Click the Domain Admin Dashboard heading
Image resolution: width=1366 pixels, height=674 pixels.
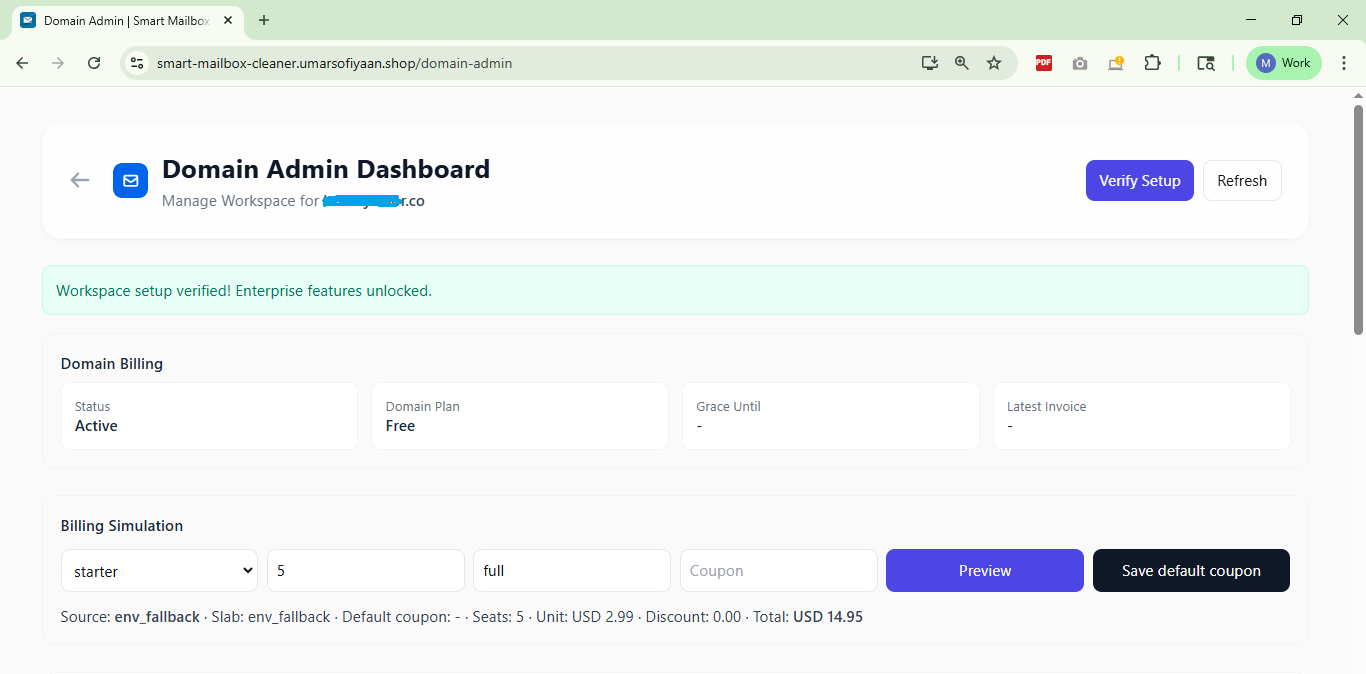click(326, 169)
